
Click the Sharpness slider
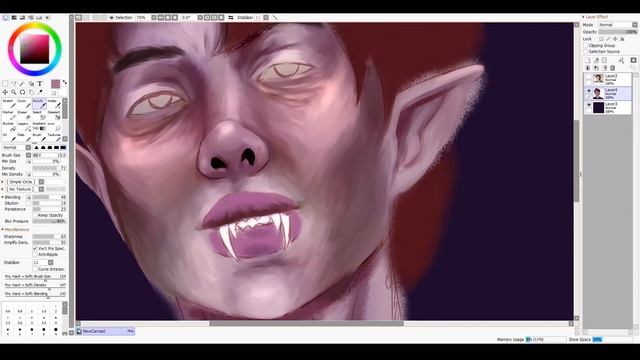[49, 236]
